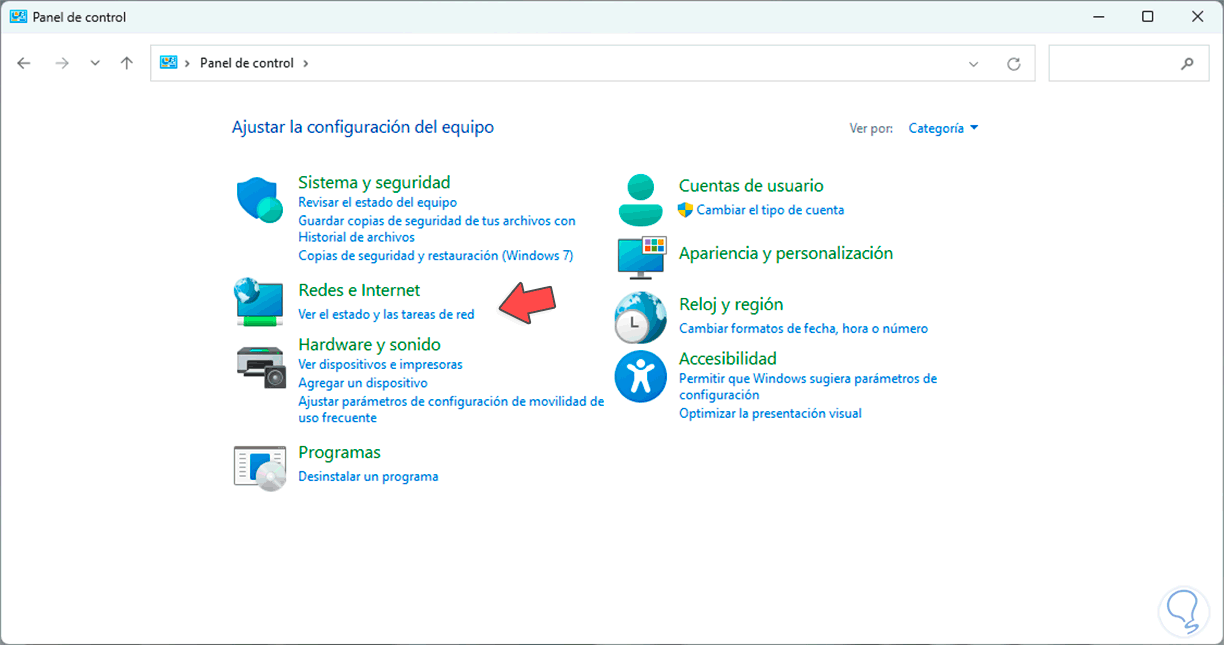Screen dimensions: 1224x656
Task: Open the Accesibilidad figure icon
Action: click(x=640, y=377)
